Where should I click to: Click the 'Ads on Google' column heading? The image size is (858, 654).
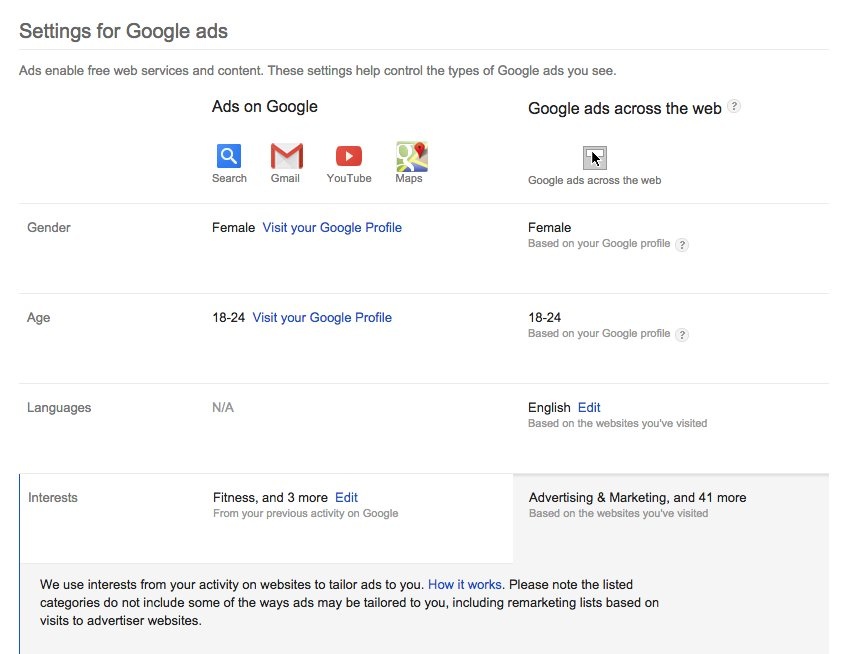point(265,106)
